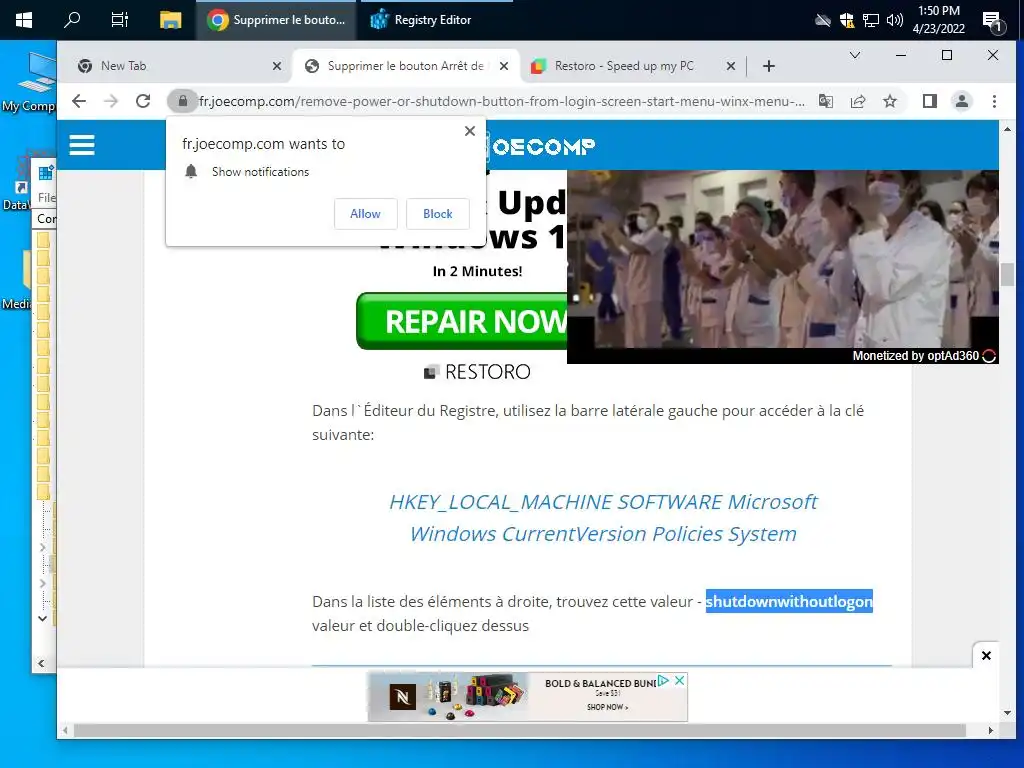
Task: Show the clock and date flyout
Action: pyautogui.click(x=938, y=20)
